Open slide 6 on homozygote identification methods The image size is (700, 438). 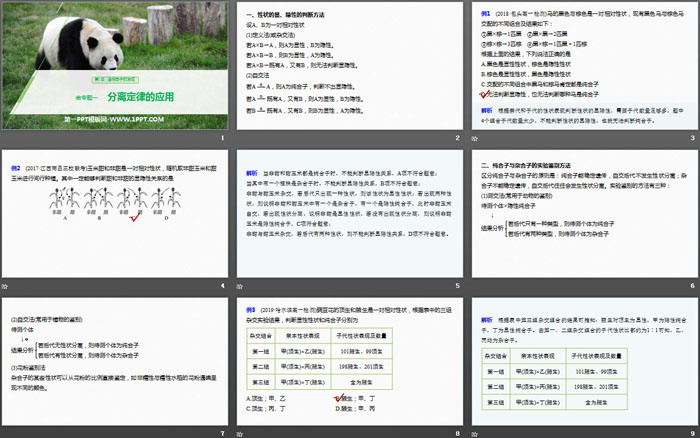[x=583, y=215]
